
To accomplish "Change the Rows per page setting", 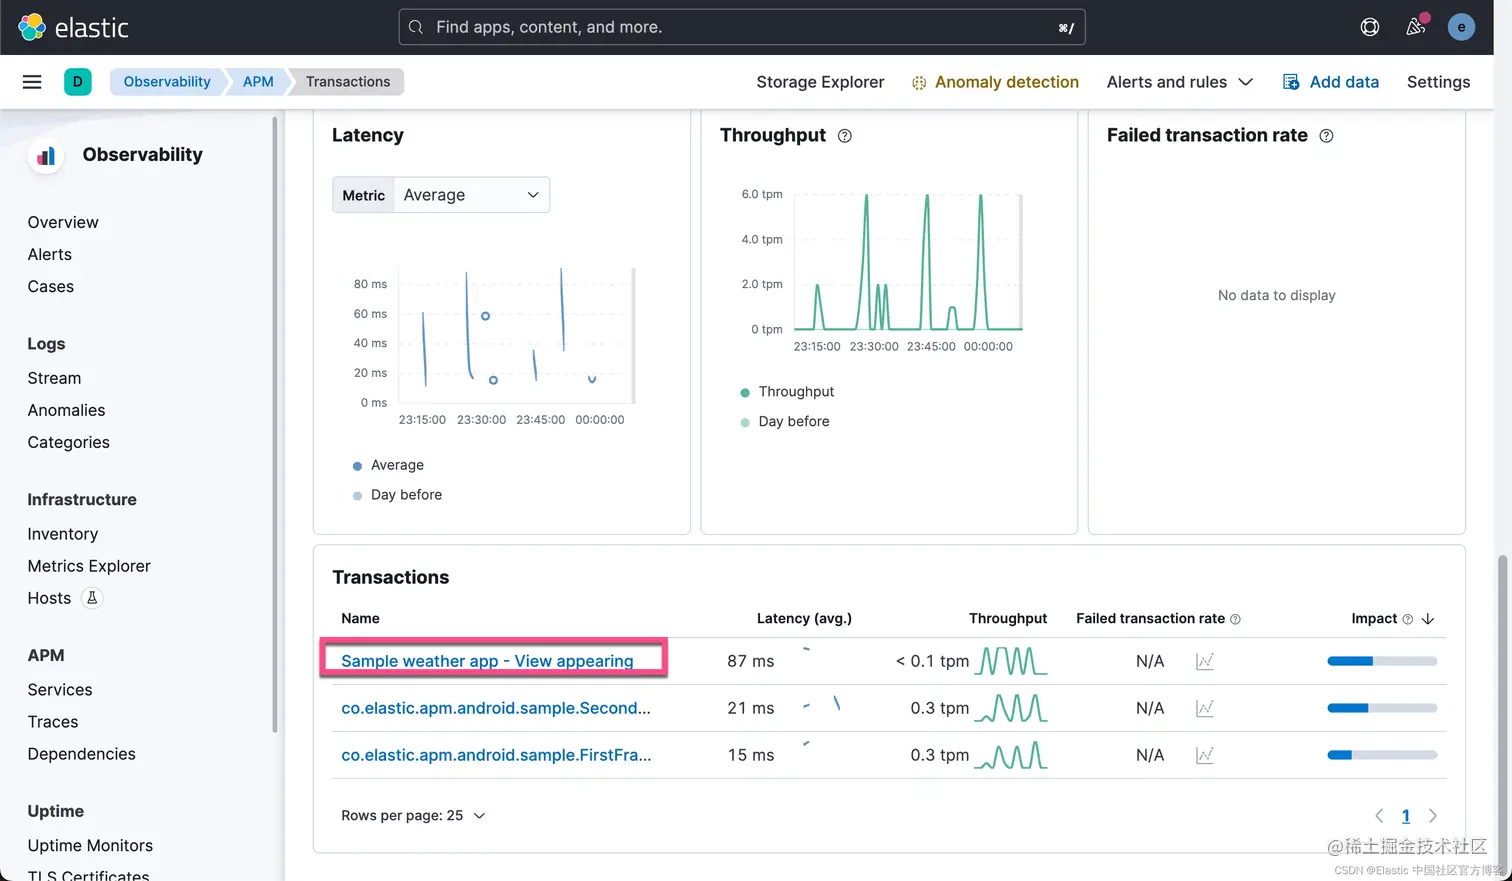I will coord(413,816).
